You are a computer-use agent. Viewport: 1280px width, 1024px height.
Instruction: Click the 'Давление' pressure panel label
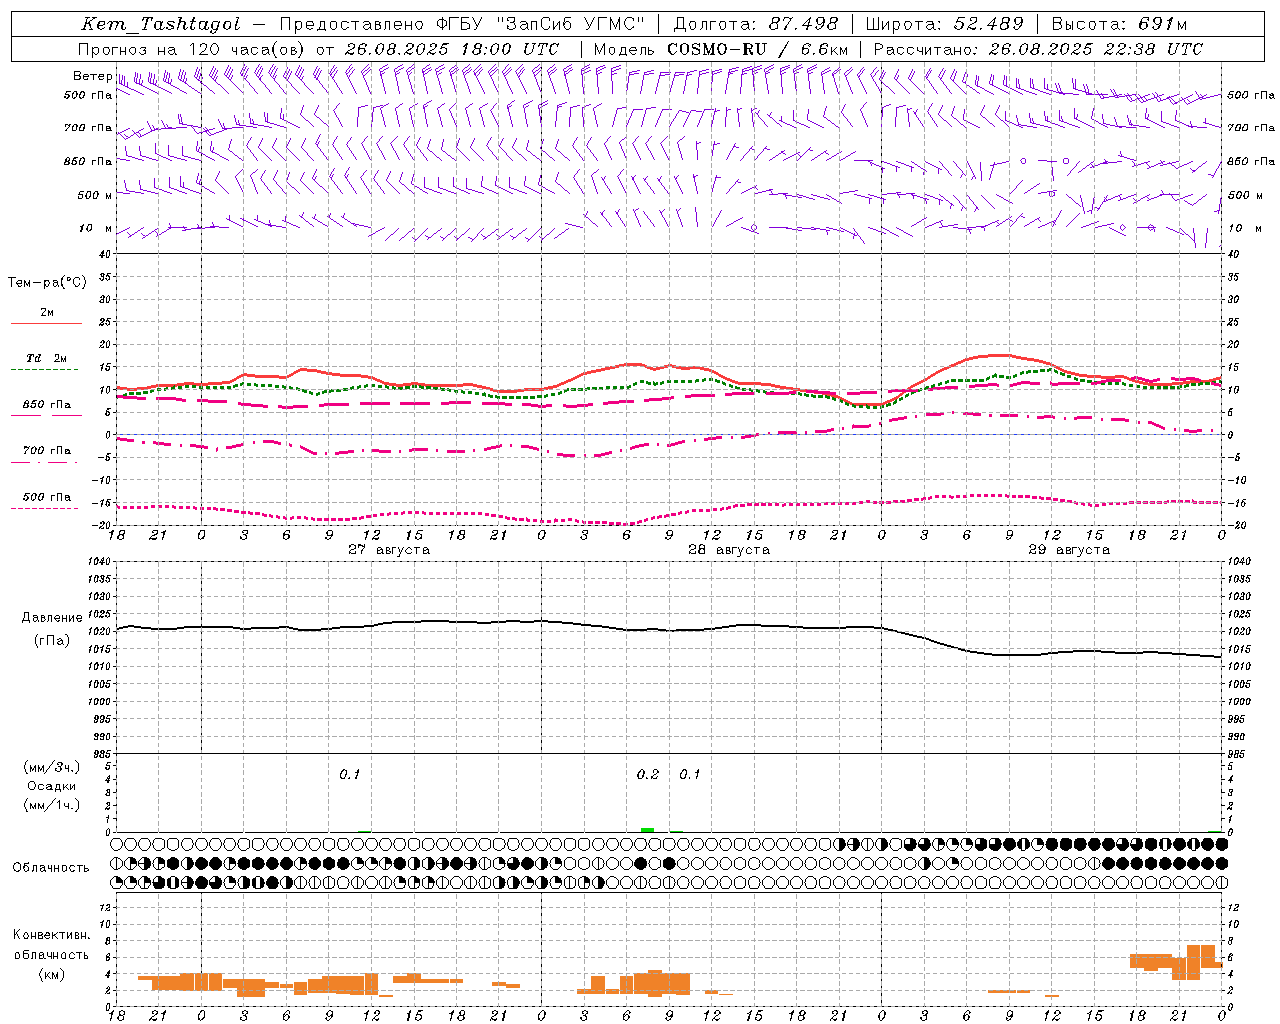(52, 618)
